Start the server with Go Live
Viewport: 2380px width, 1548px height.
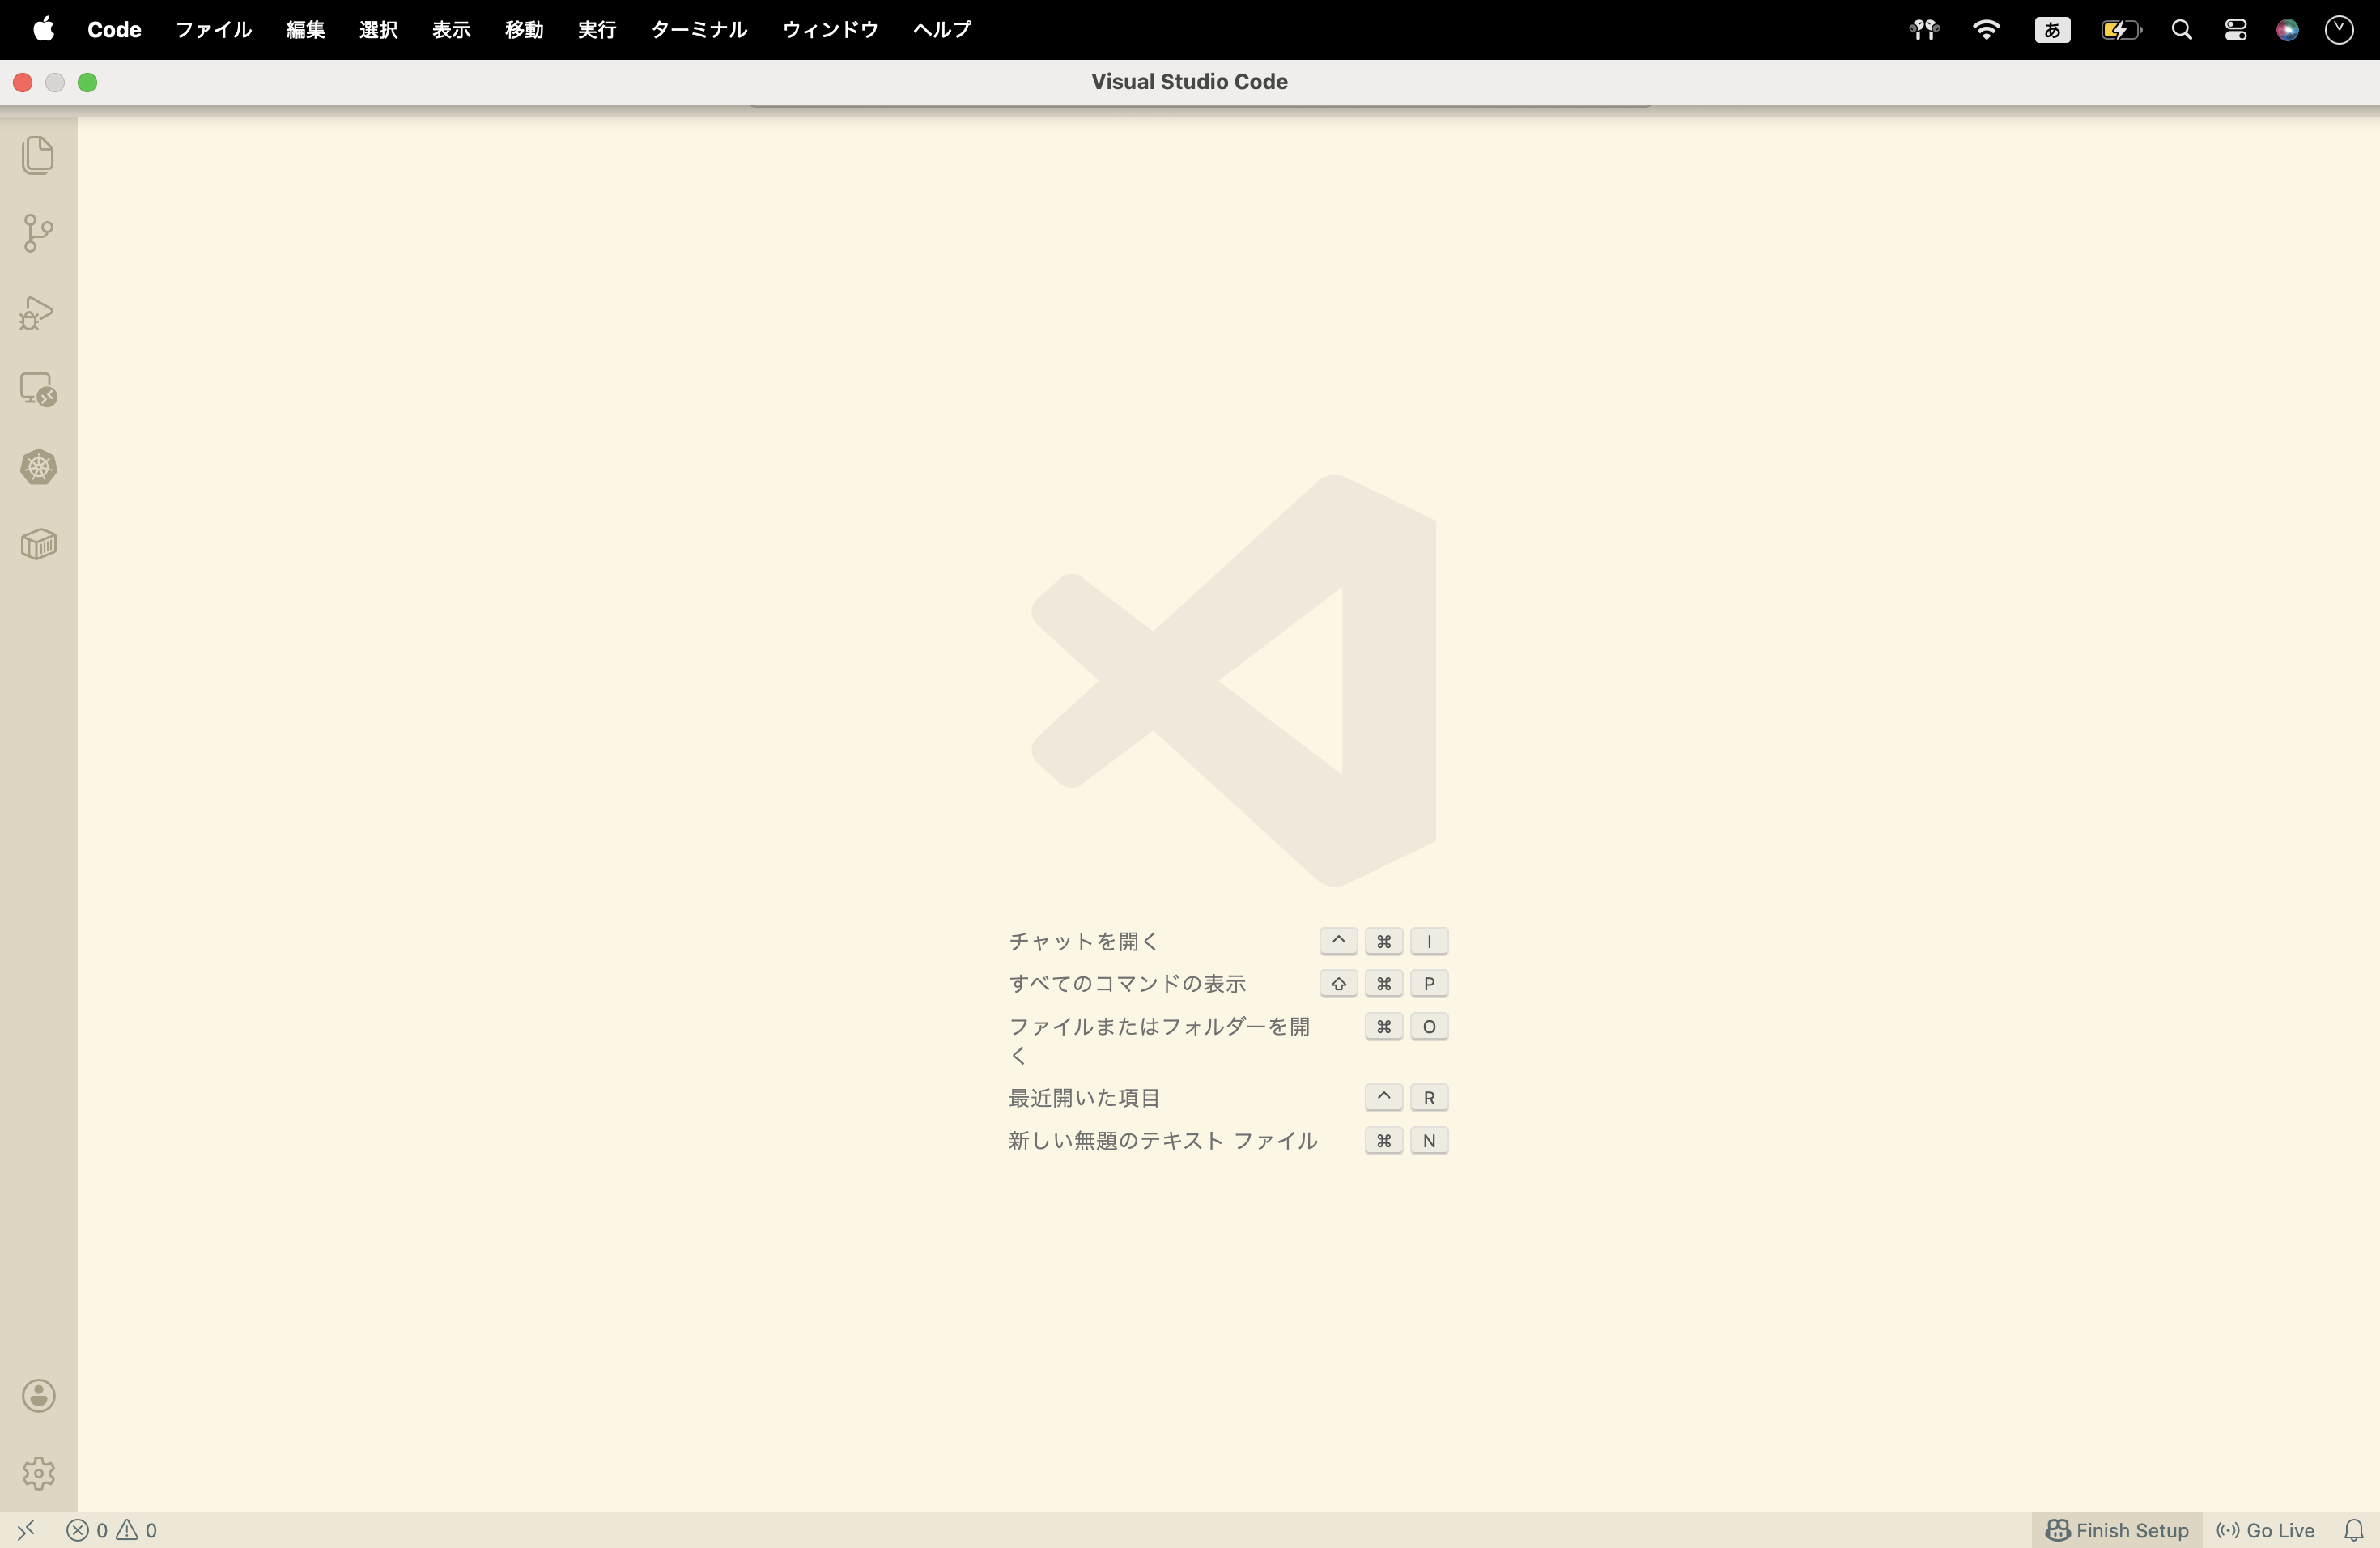tap(2265, 1530)
